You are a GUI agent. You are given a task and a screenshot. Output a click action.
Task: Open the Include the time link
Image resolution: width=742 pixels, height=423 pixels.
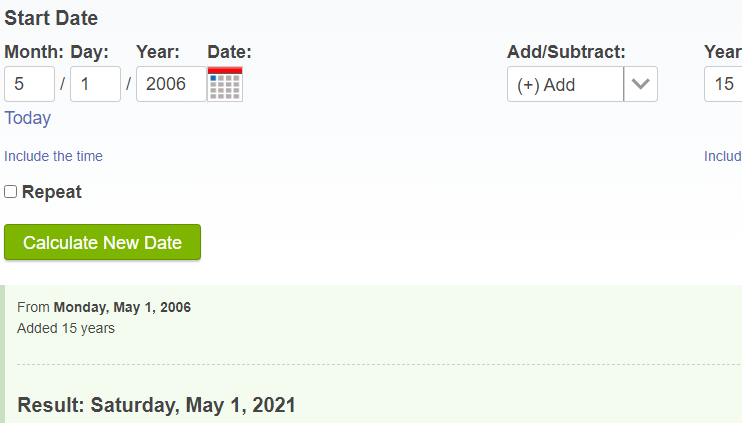point(53,156)
